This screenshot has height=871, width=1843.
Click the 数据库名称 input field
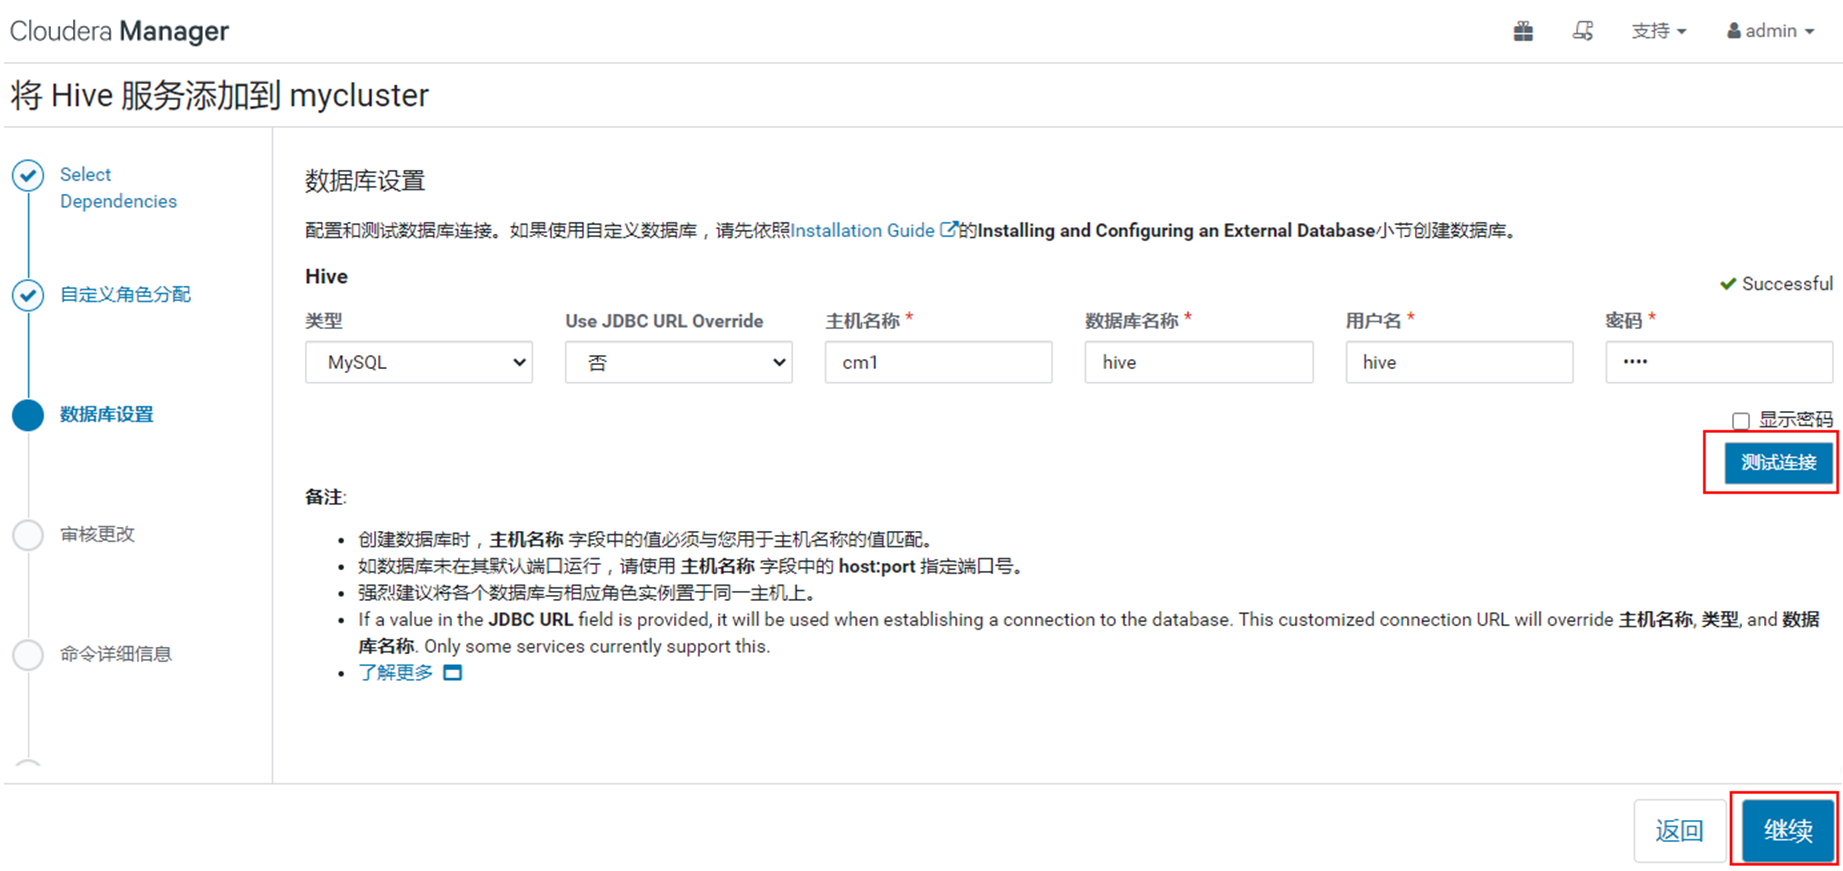click(1199, 362)
